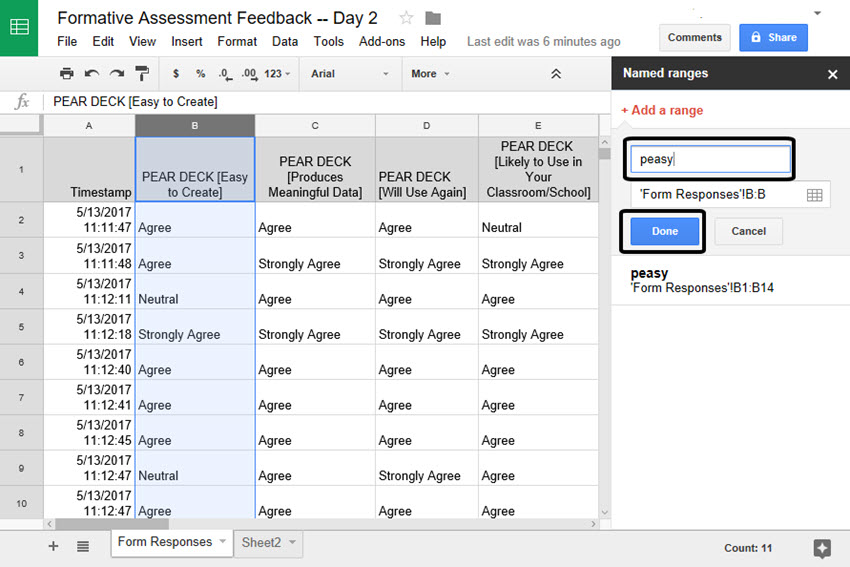Undo the last action
The height and width of the screenshot is (567, 850).
(92, 73)
